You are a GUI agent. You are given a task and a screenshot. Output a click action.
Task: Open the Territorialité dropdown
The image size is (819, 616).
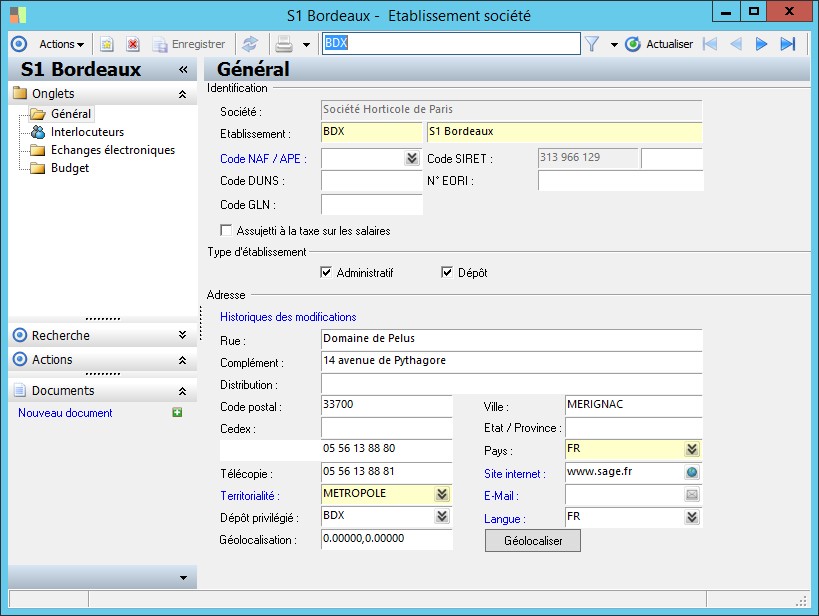(441, 494)
